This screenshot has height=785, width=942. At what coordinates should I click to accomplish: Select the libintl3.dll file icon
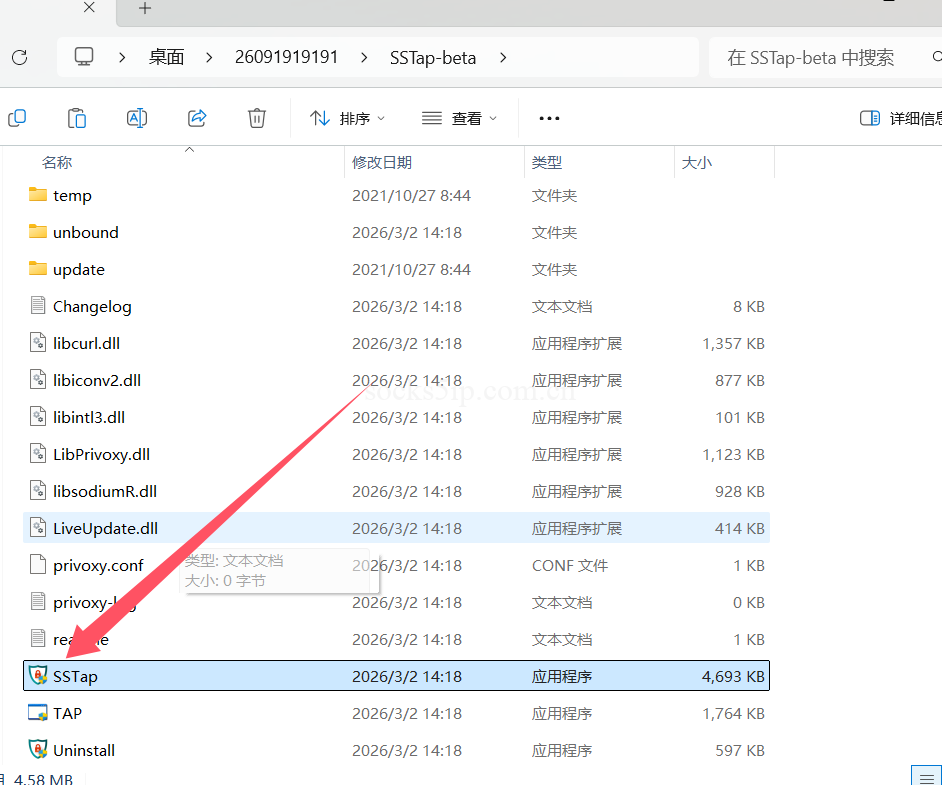click(38, 417)
